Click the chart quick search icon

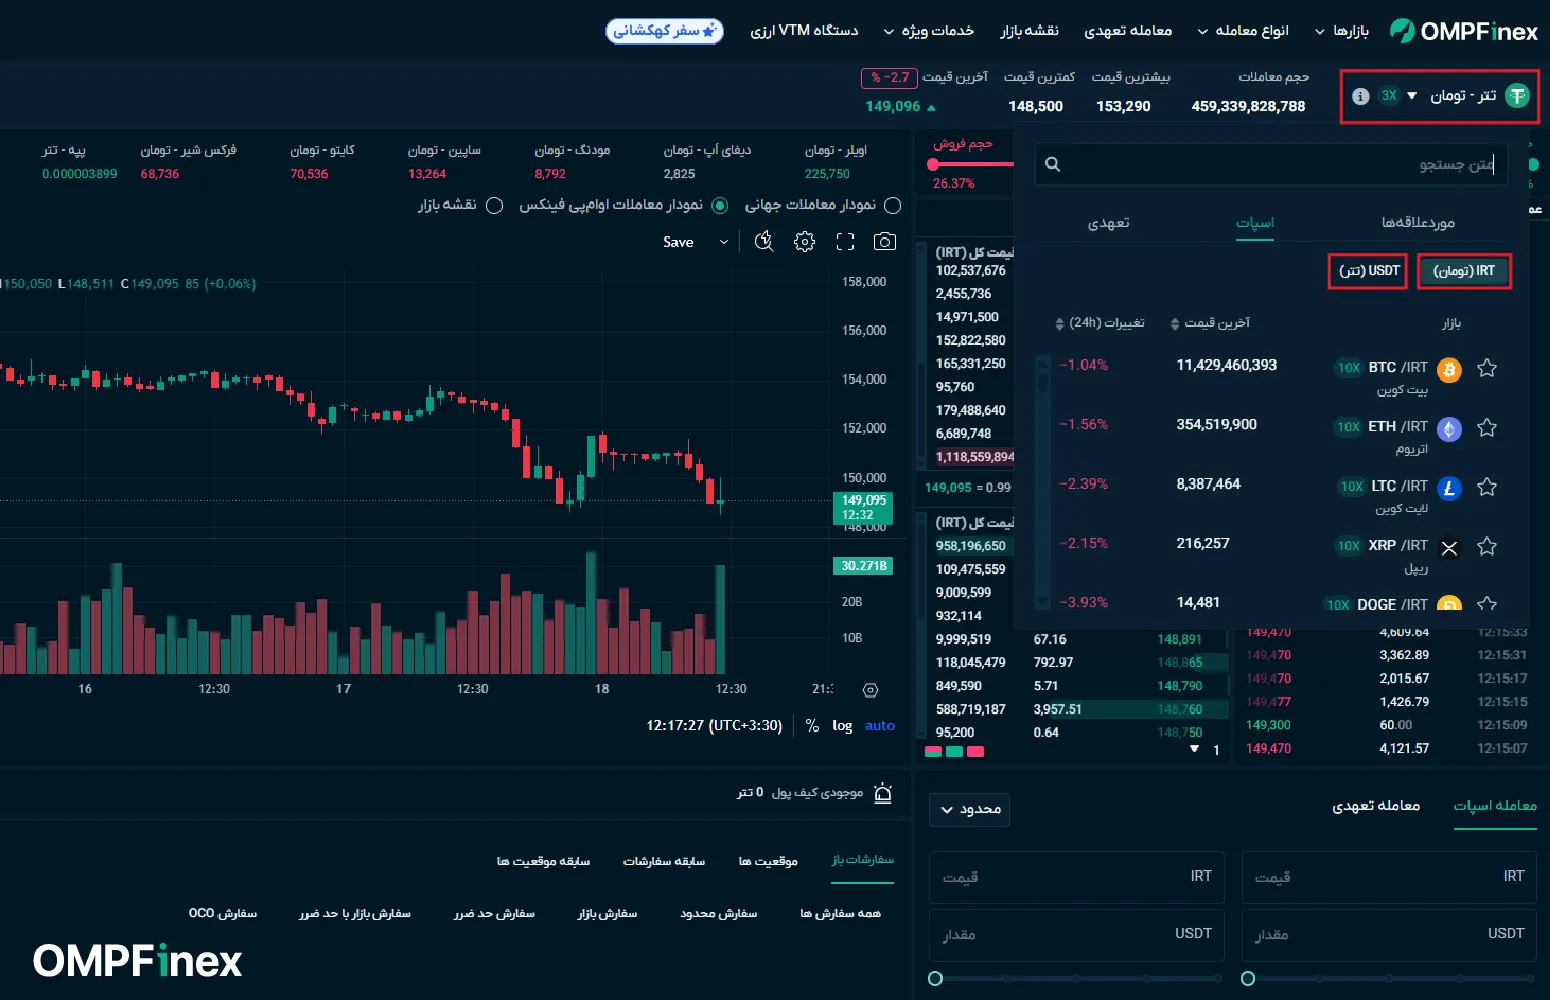pos(764,241)
